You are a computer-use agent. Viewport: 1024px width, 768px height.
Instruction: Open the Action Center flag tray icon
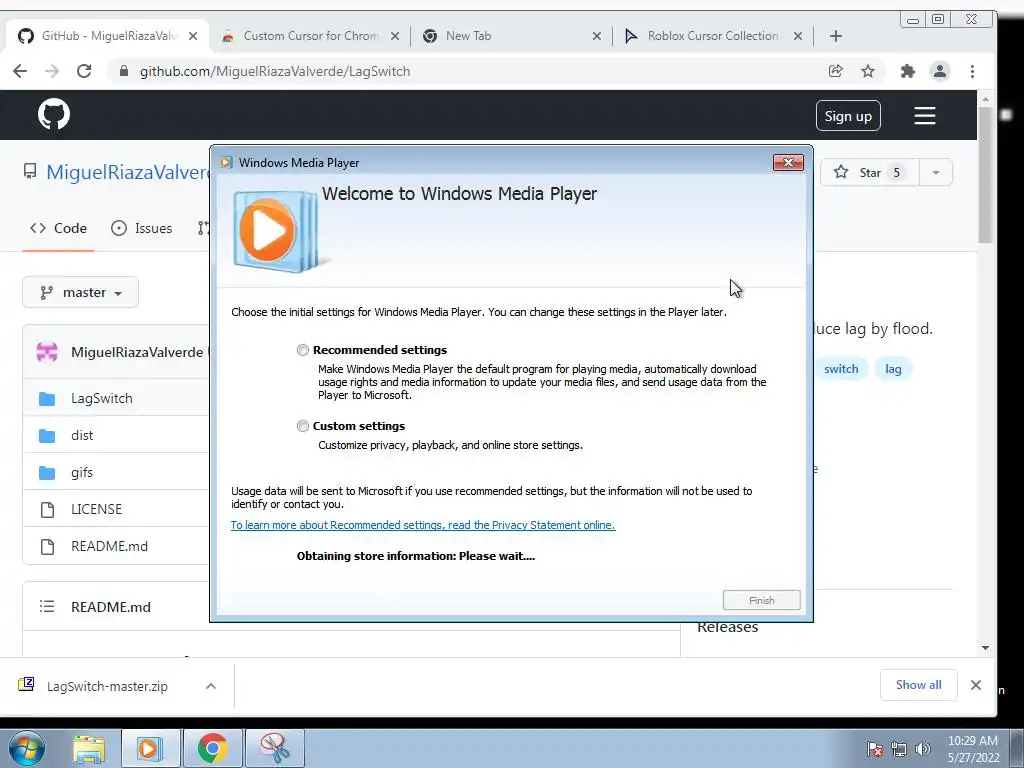click(x=874, y=749)
